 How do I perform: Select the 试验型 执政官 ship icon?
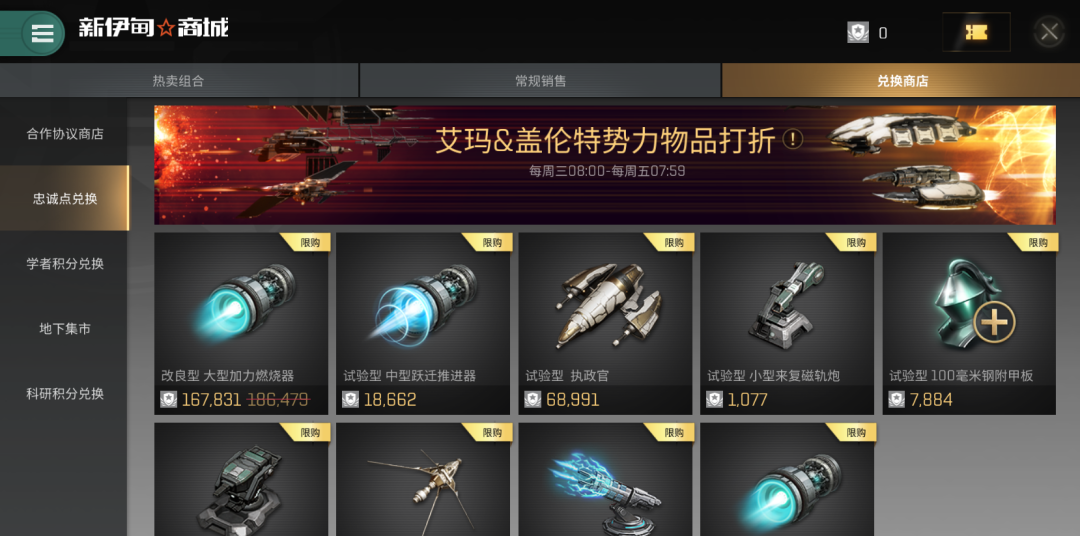point(605,305)
